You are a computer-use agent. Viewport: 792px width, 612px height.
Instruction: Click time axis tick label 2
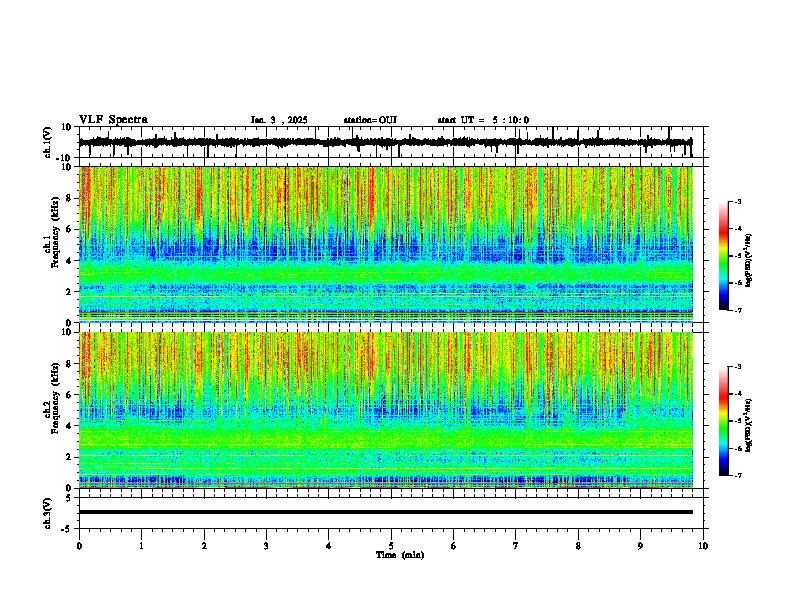[x=204, y=546]
